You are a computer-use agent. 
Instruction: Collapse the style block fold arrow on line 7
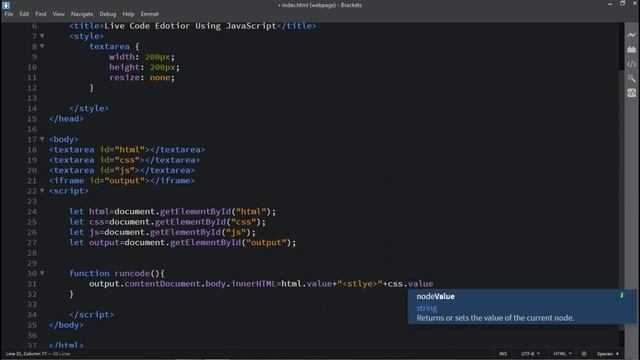click(42, 36)
